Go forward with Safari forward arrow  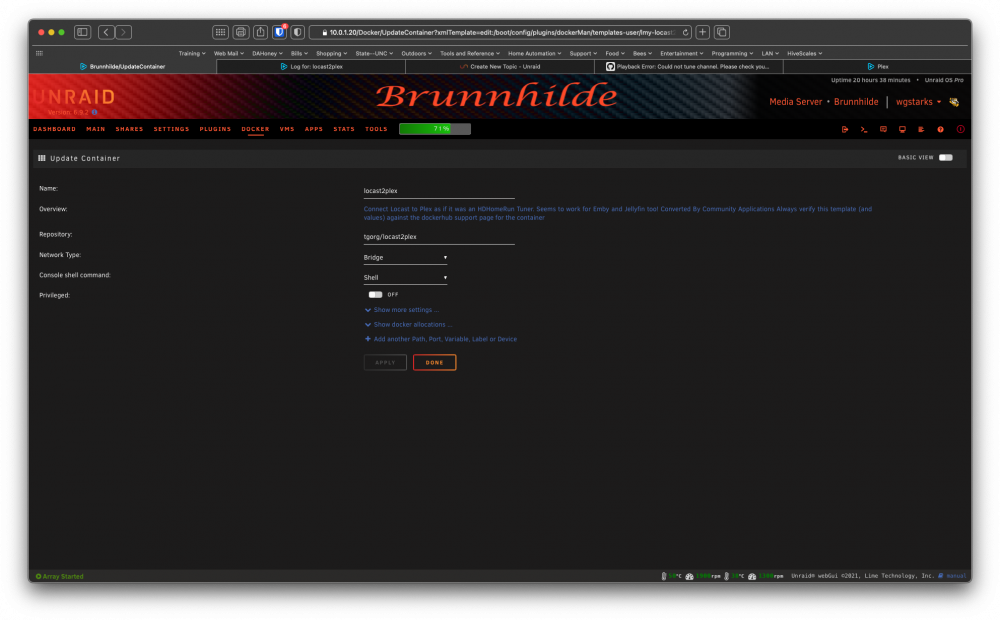(124, 32)
